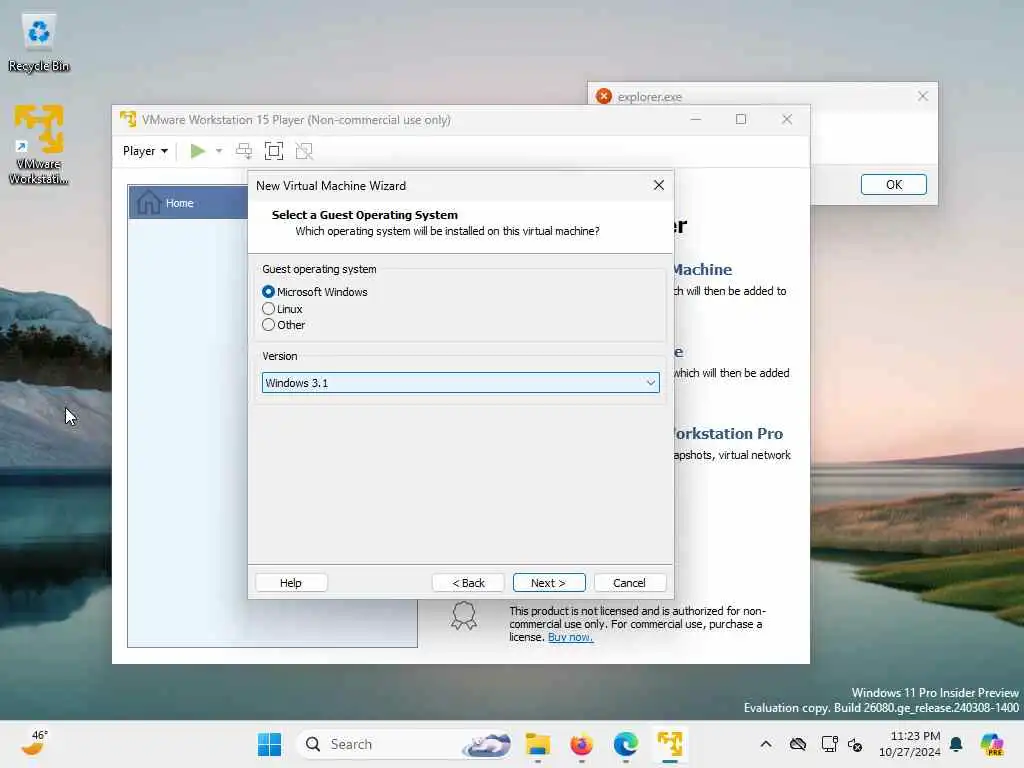1024x768 pixels.
Task: Close the explorer.exe error dialog
Action: (x=922, y=96)
